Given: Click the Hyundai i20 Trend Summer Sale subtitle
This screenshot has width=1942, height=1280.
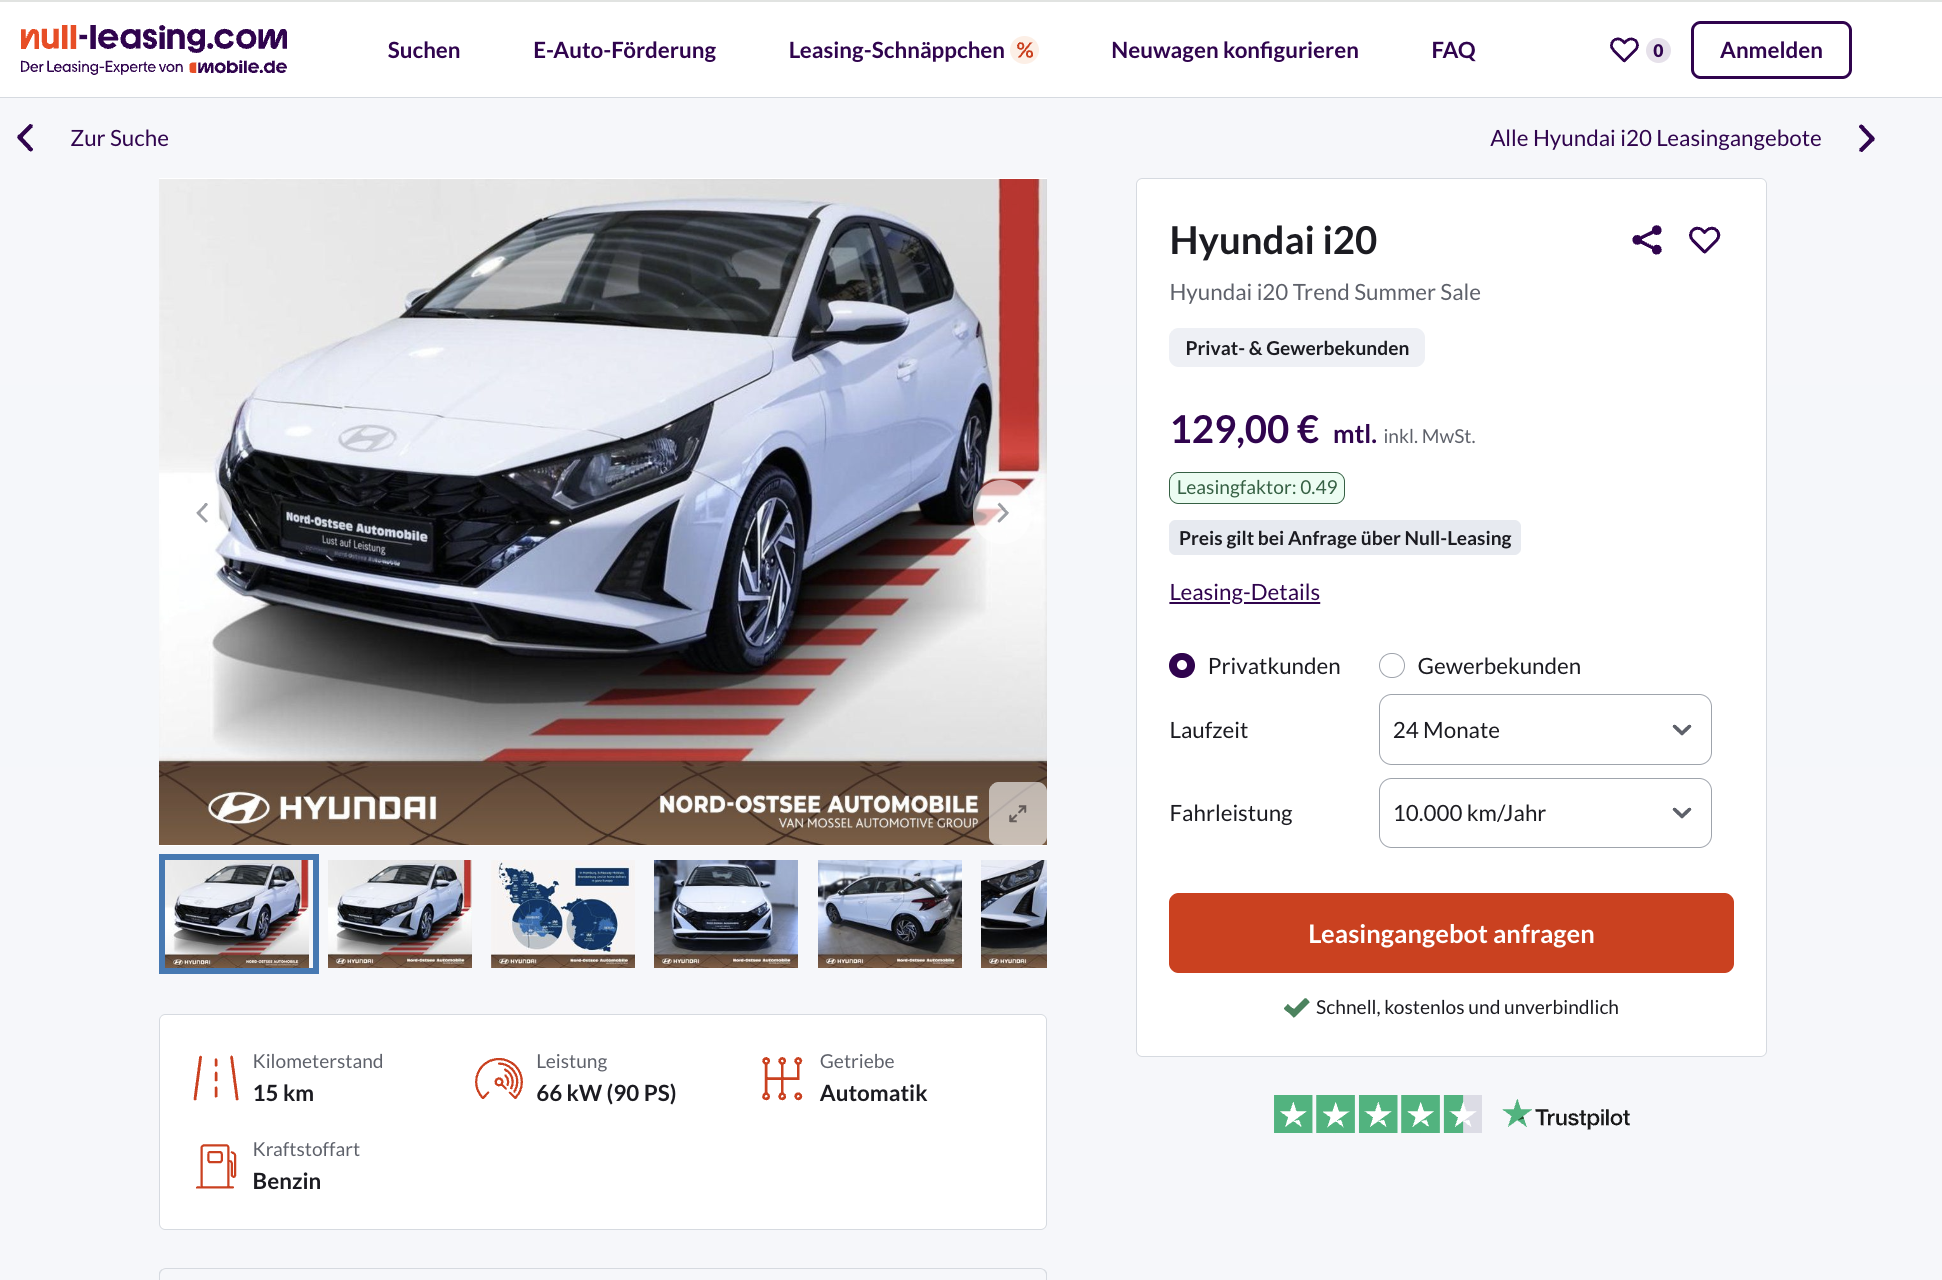Looking at the screenshot, I should (1325, 292).
